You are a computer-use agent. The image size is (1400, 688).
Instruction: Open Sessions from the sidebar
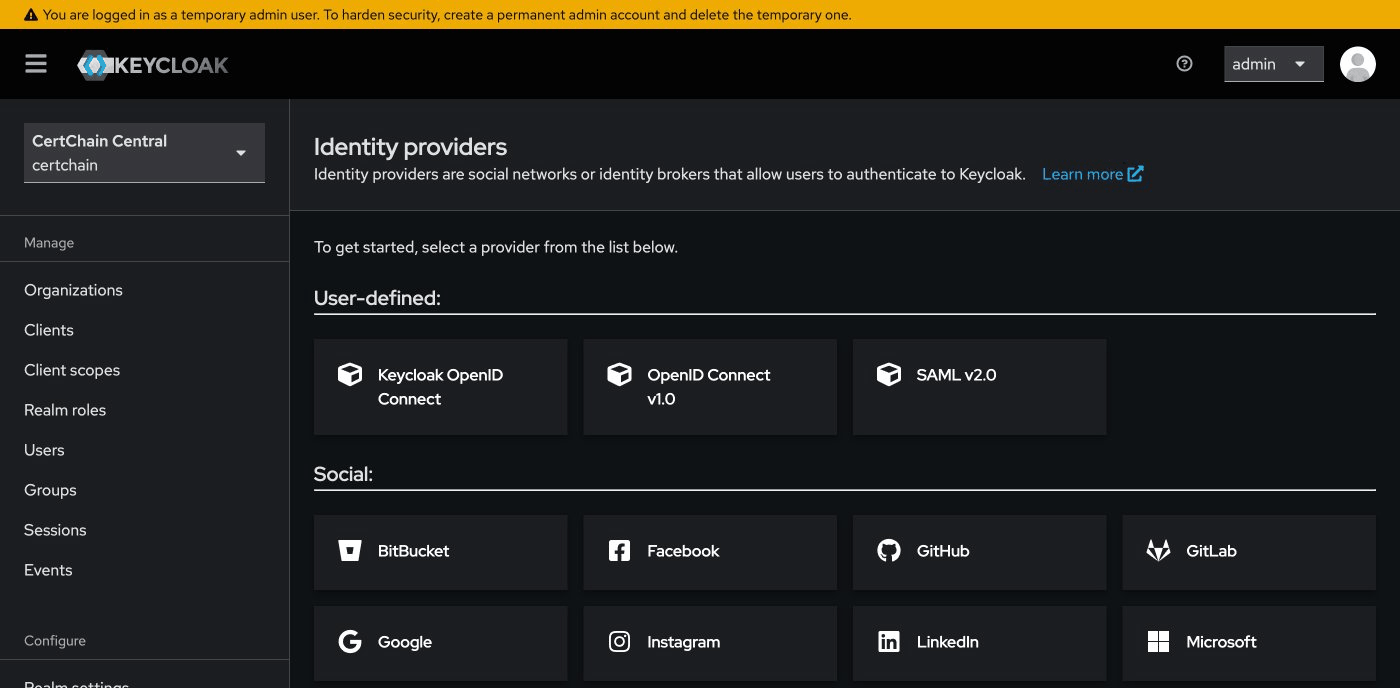(55, 530)
